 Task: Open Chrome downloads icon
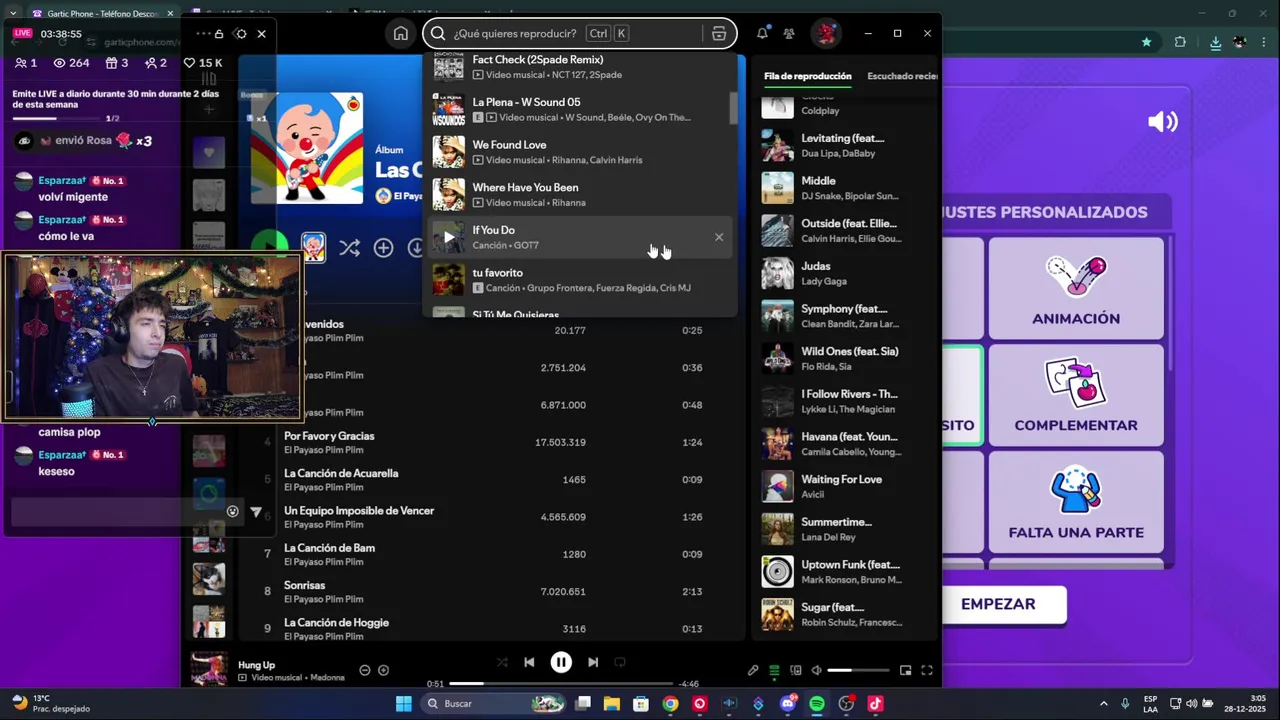point(1215,42)
